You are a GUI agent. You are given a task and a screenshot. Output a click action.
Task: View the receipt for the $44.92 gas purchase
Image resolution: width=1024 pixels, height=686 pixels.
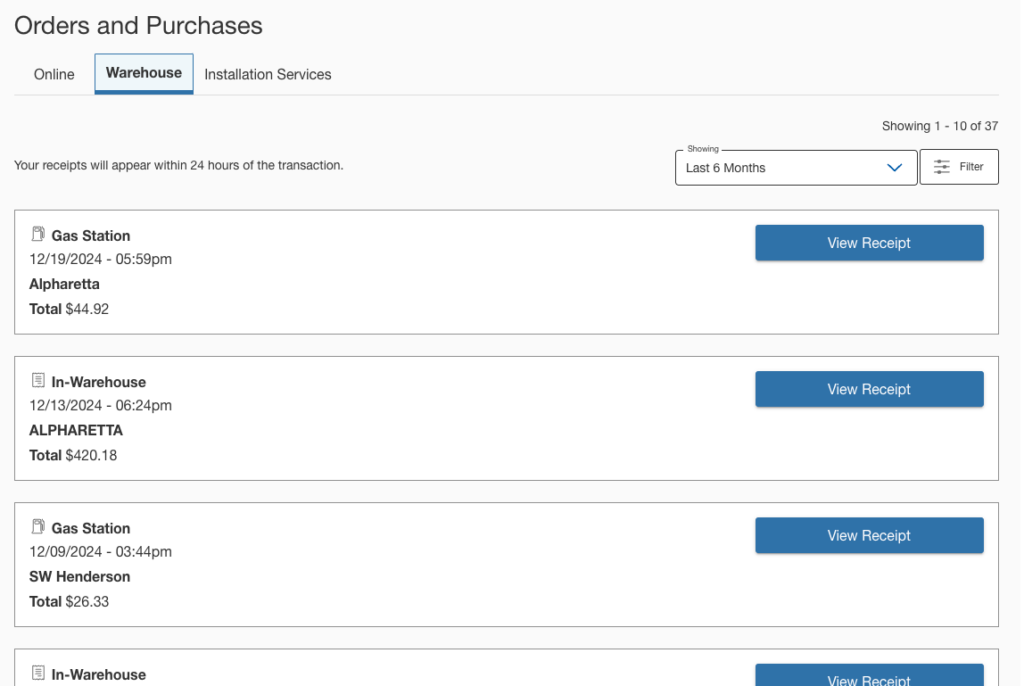pos(868,243)
